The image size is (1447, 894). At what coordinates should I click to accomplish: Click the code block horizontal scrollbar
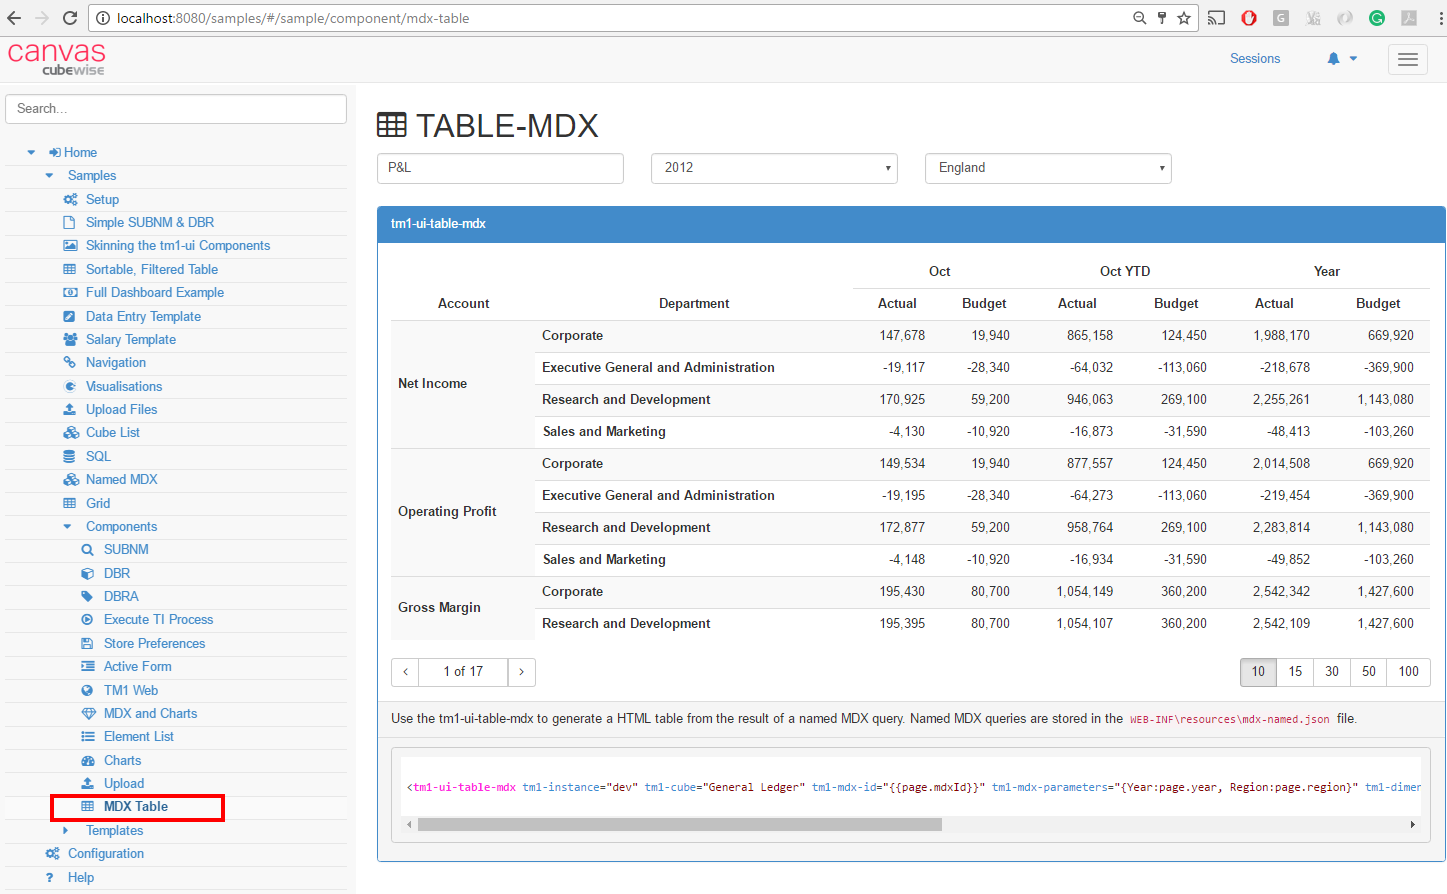(680, 825)
